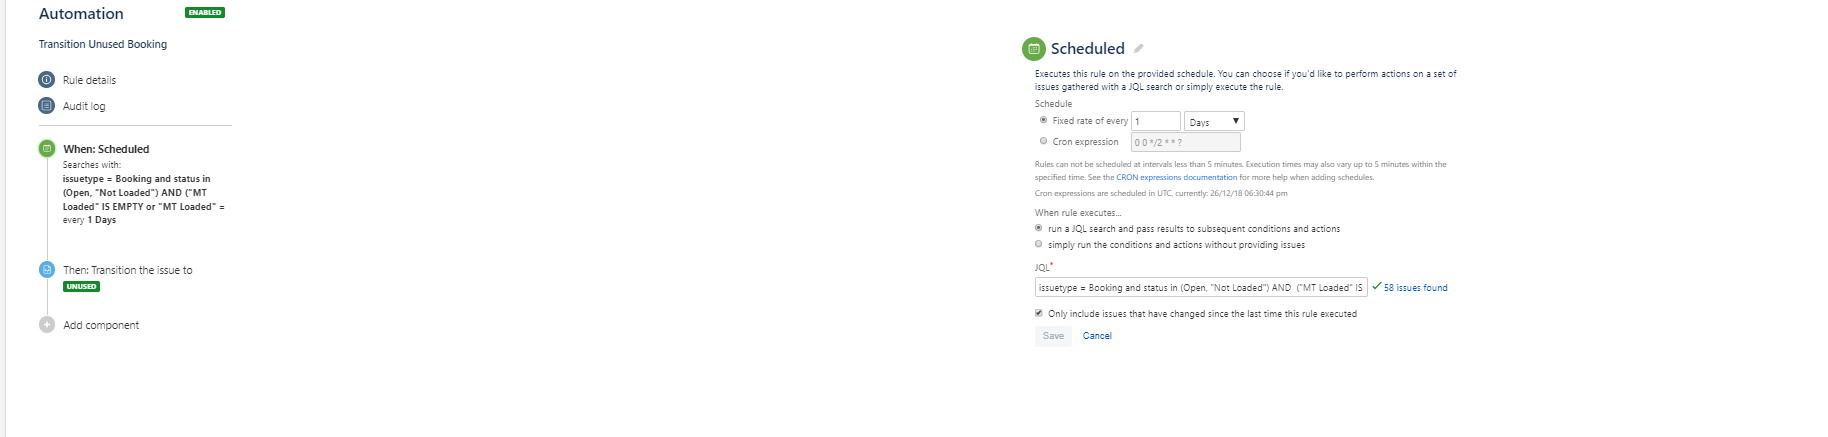The height and width of the screenshot is (437, 1828).
Task: Toggle Only include issues that have changed checkbox
Action: (x=1038, y=313)
